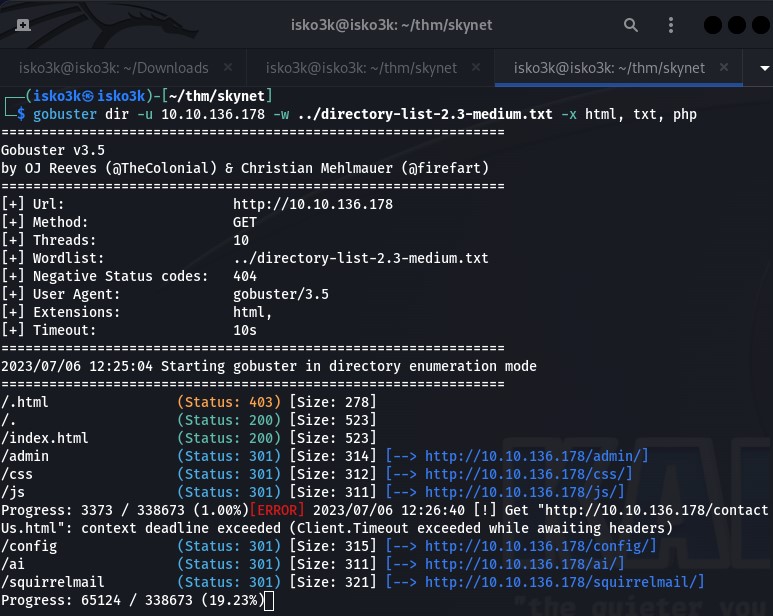
Task: Click the search magnifier icon in the title bar
Action: click(631, 25)
